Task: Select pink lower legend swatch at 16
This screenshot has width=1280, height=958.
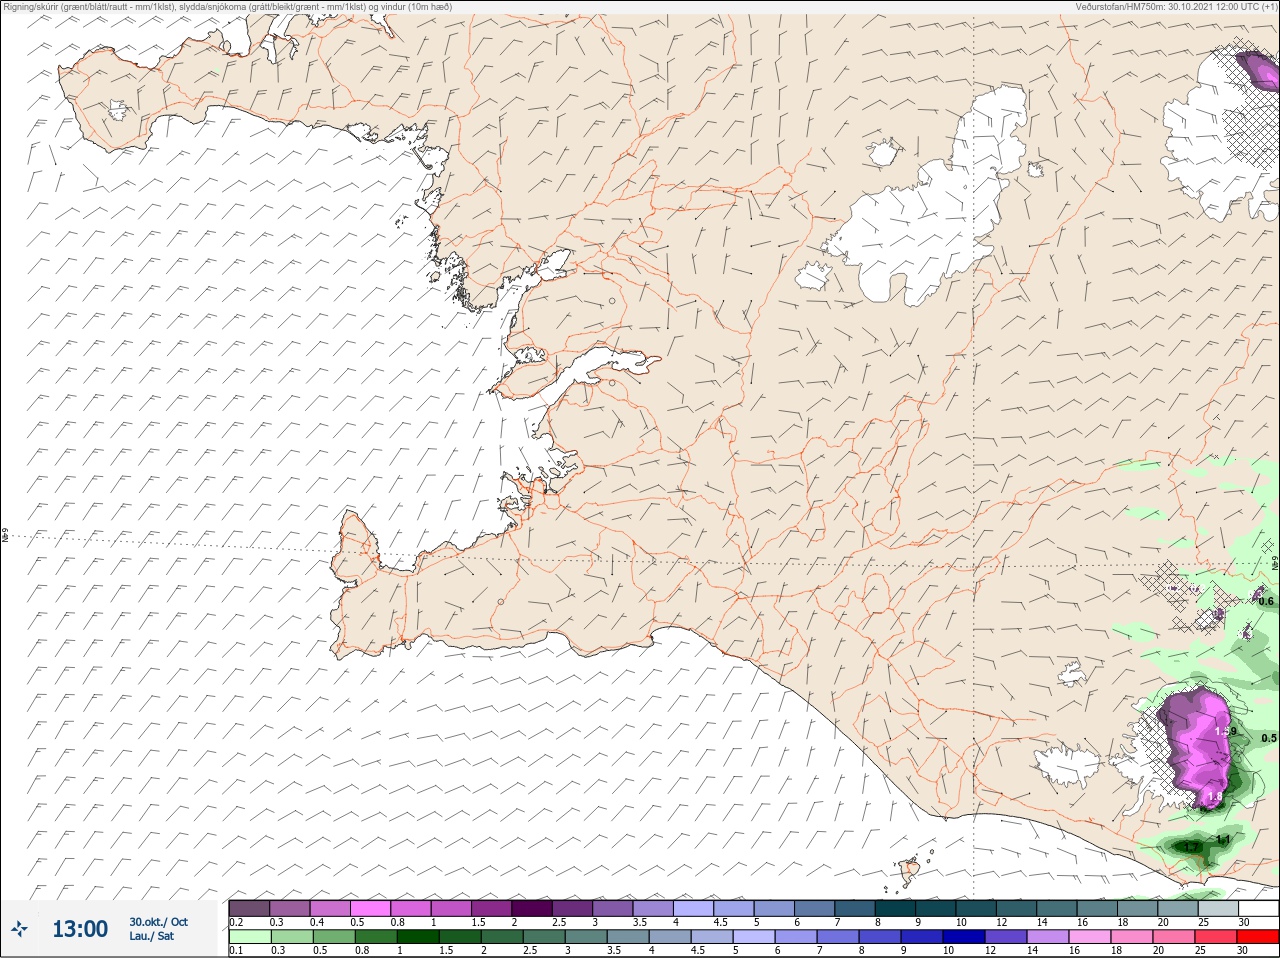Action: coord(1090,937)
